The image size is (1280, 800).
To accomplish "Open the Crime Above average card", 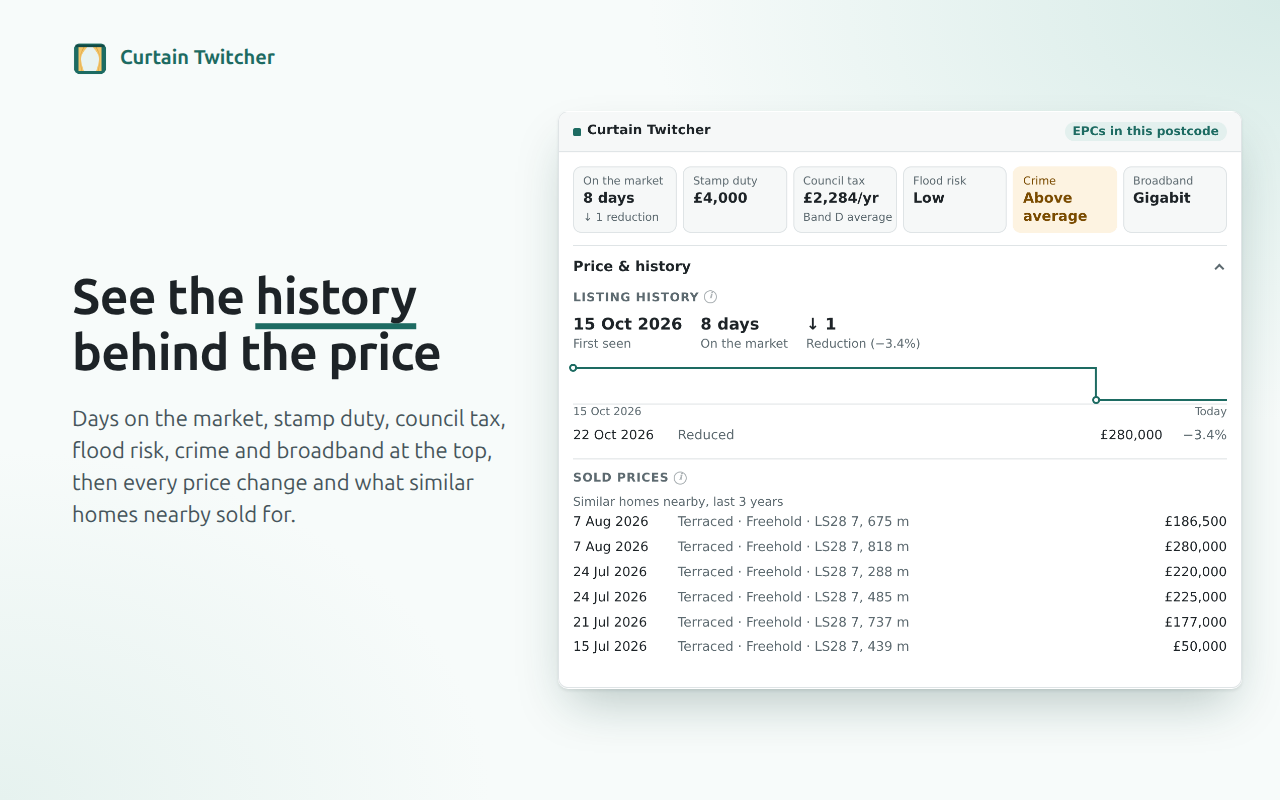I will pyautogui.click(x=1065, y=199).
